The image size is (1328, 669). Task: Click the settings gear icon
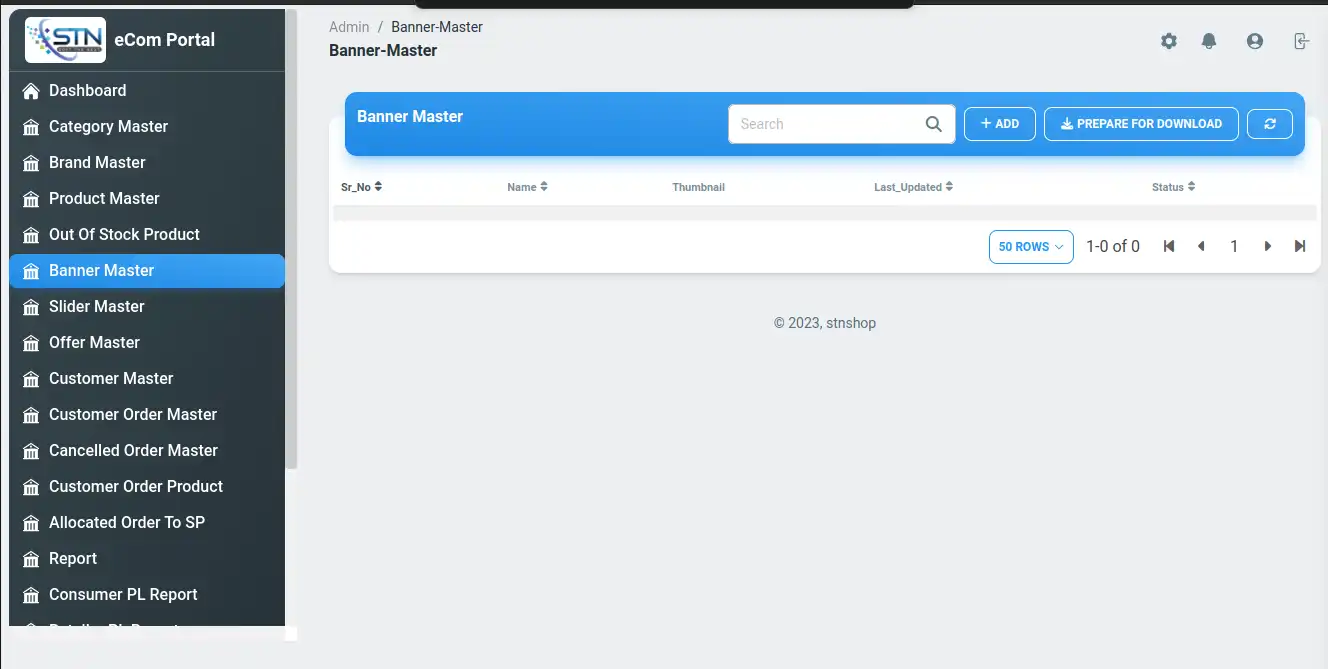[x=1168, y=41]
